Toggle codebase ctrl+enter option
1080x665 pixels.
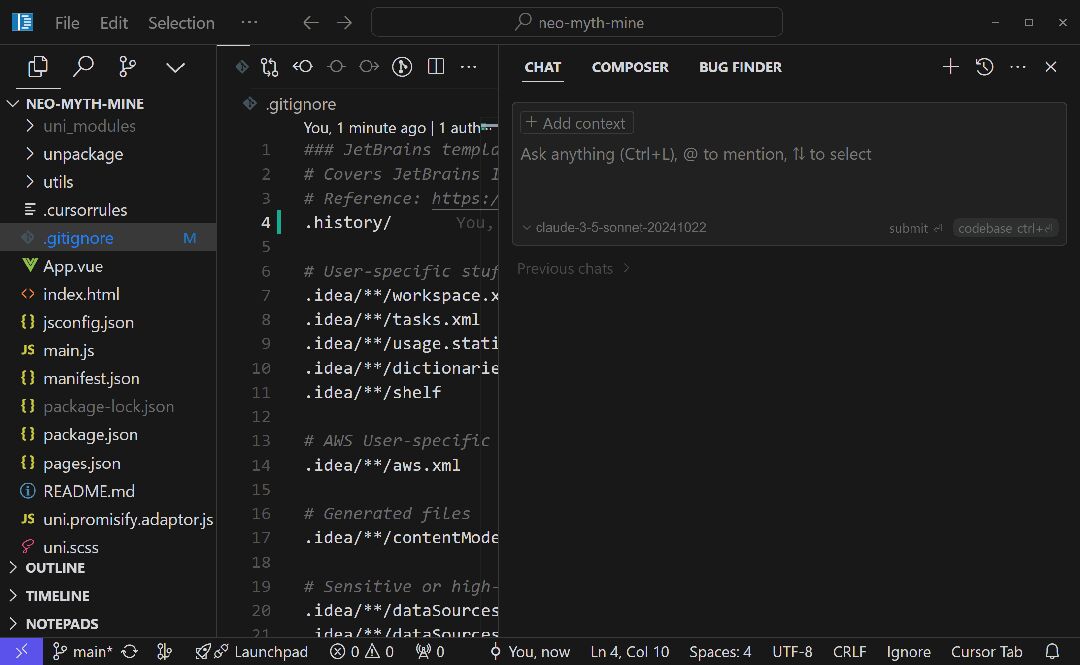(1005, 228)
